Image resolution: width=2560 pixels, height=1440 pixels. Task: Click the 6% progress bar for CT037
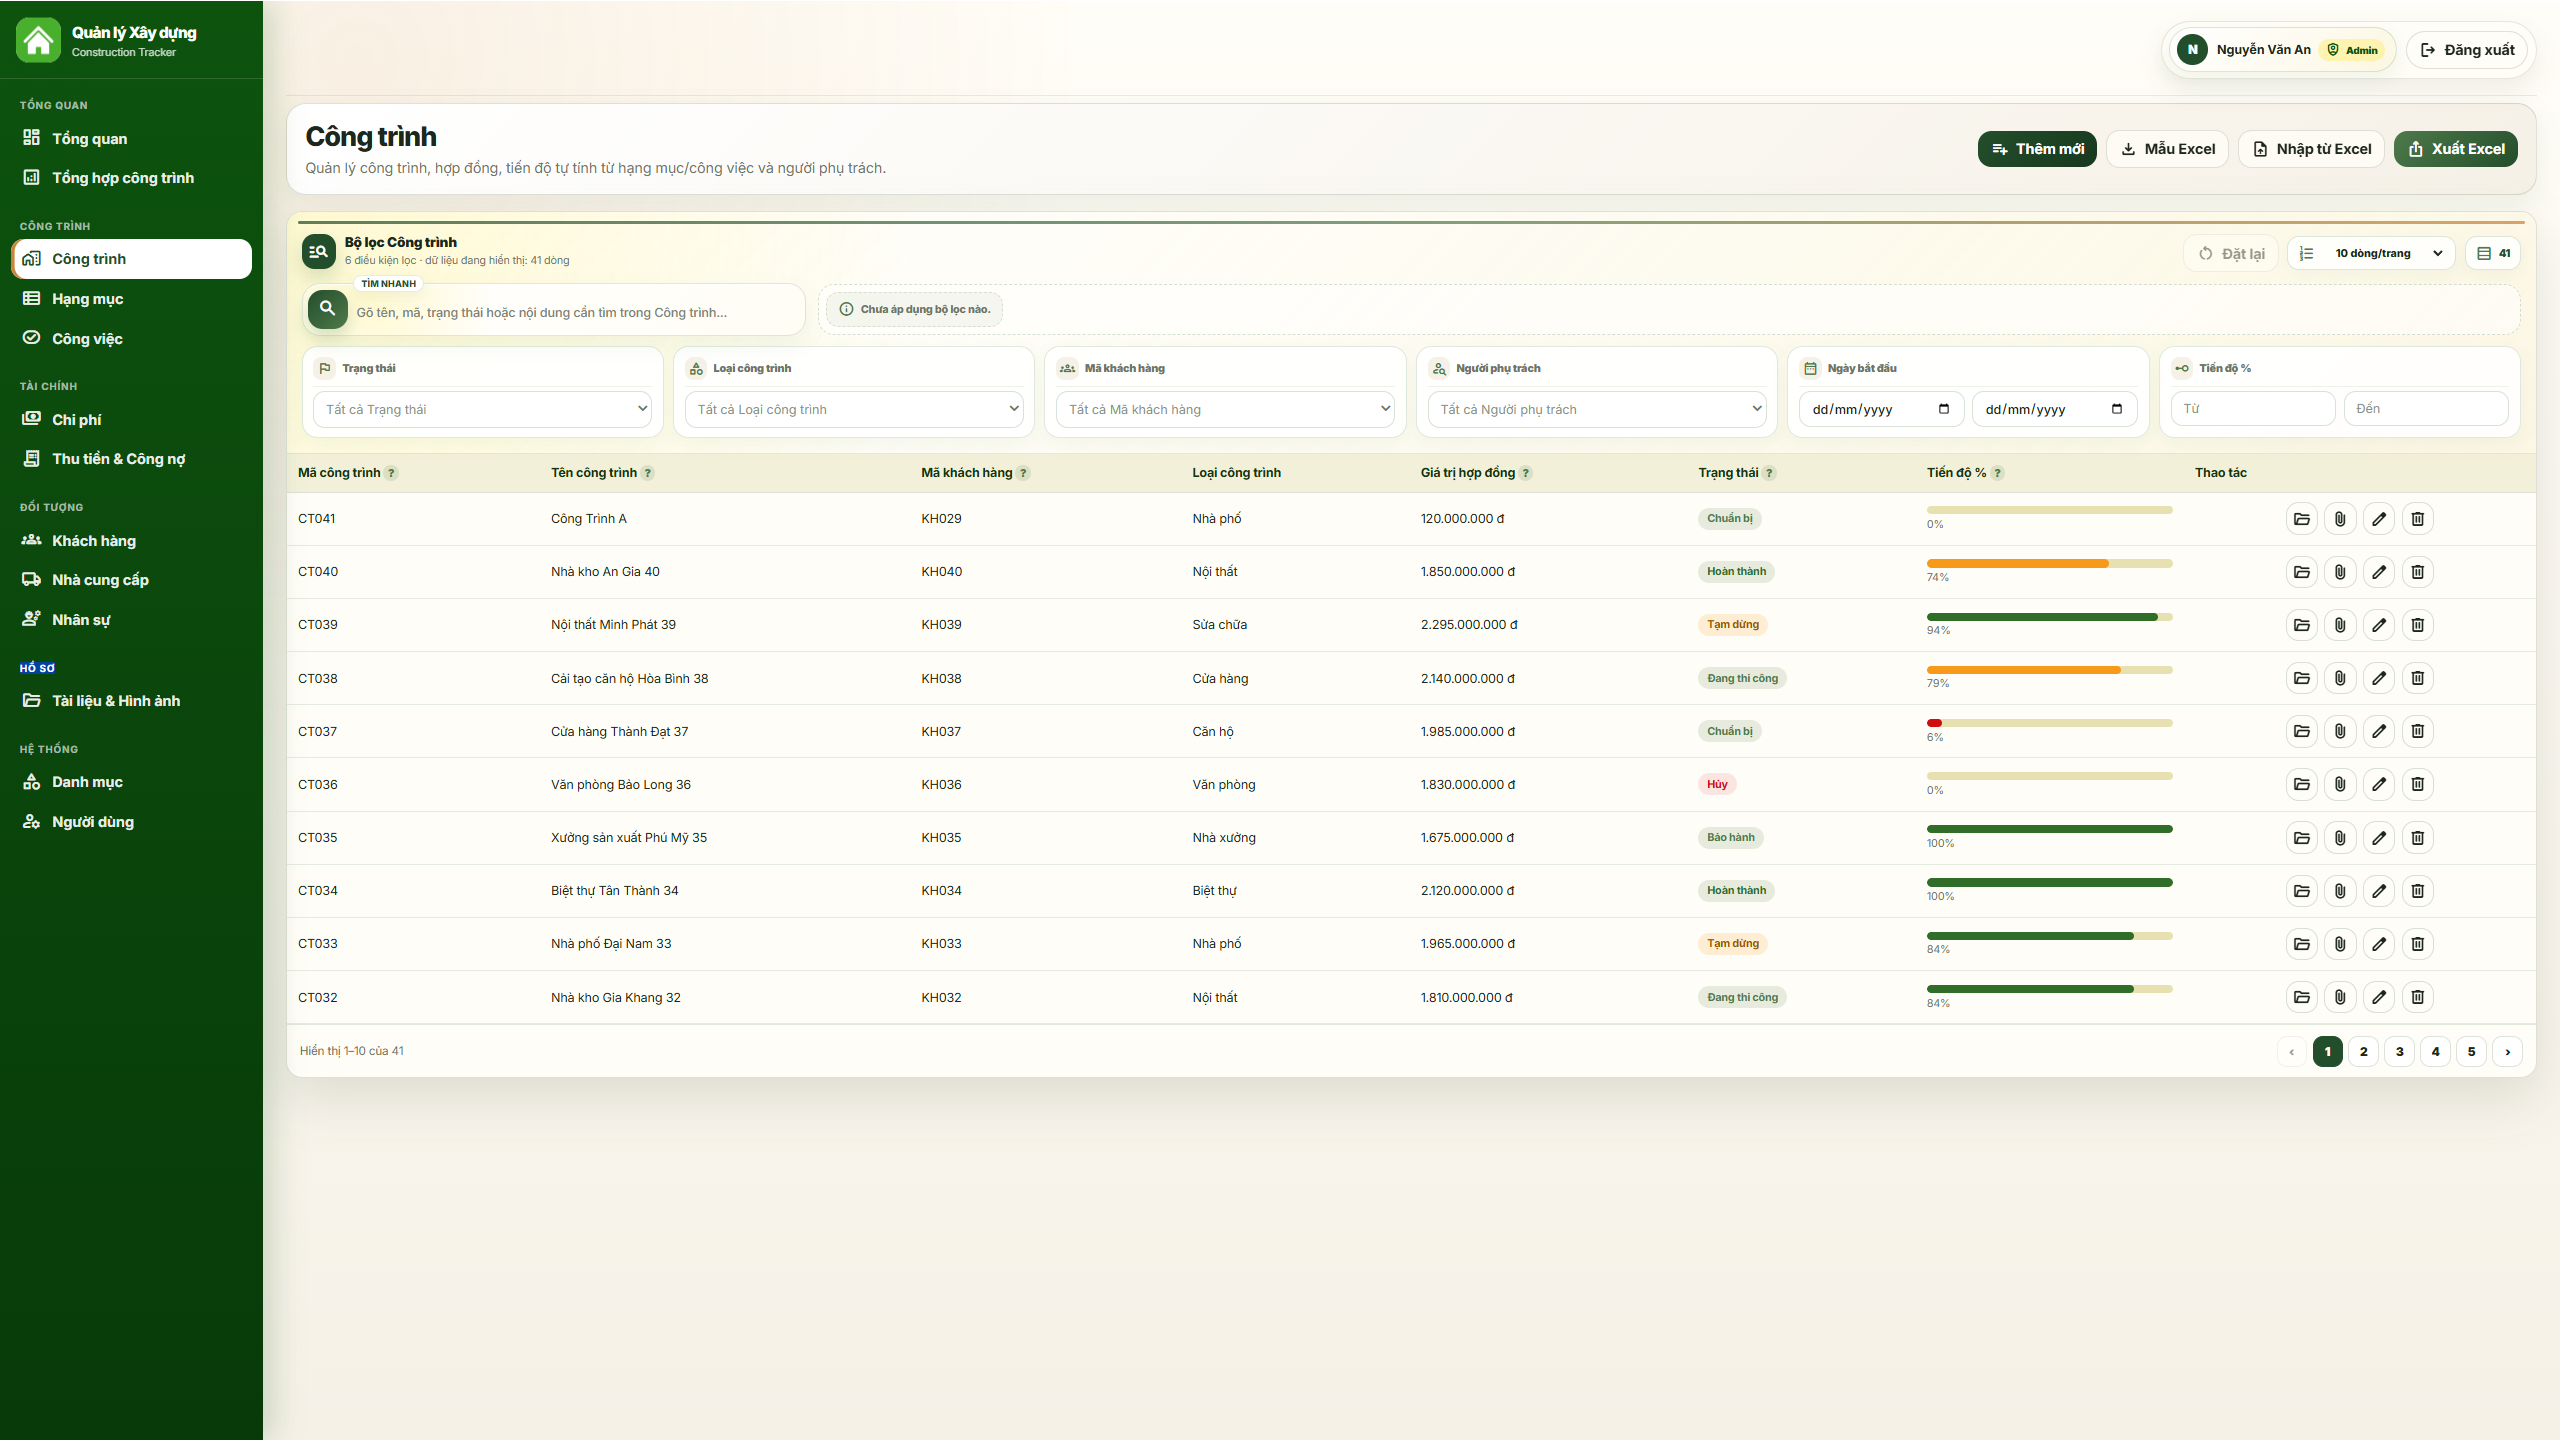pos(2049,723)
